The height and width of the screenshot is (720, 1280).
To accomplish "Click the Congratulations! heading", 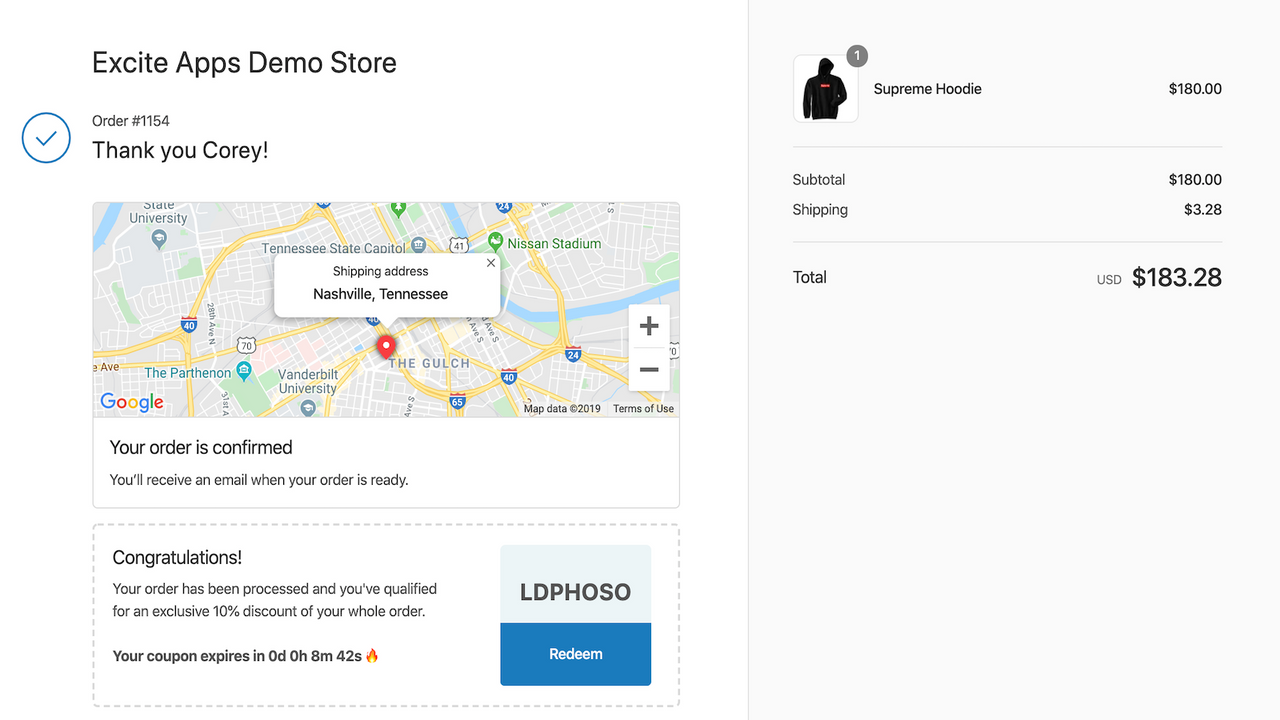I will click(x=177, y=558).
